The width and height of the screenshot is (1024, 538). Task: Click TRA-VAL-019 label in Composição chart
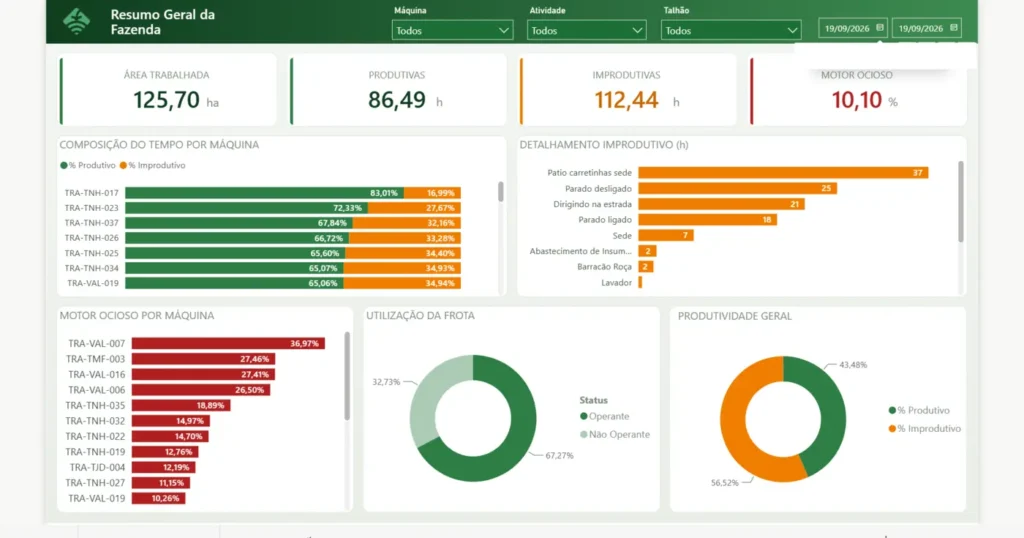pyautogui.click(x=93, y=283)
